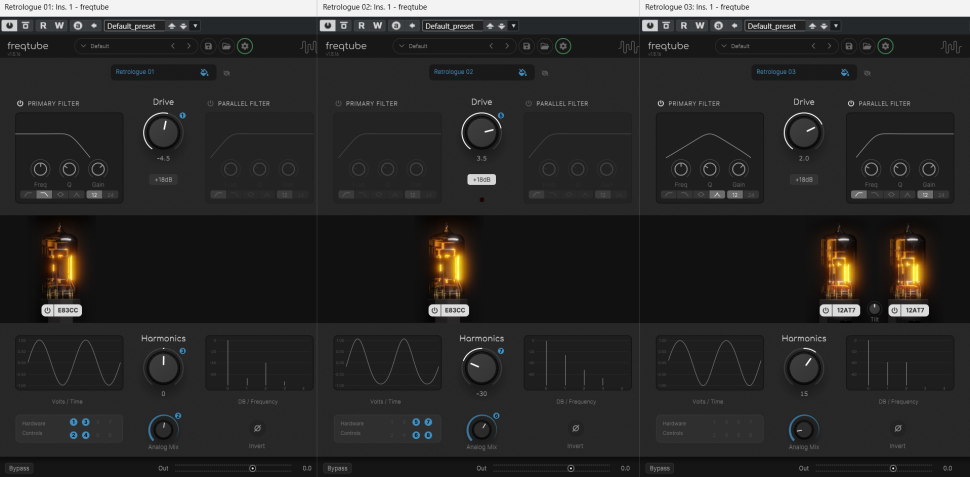Toggle E83CC tube power in Retrologue 02

[436, 310]
